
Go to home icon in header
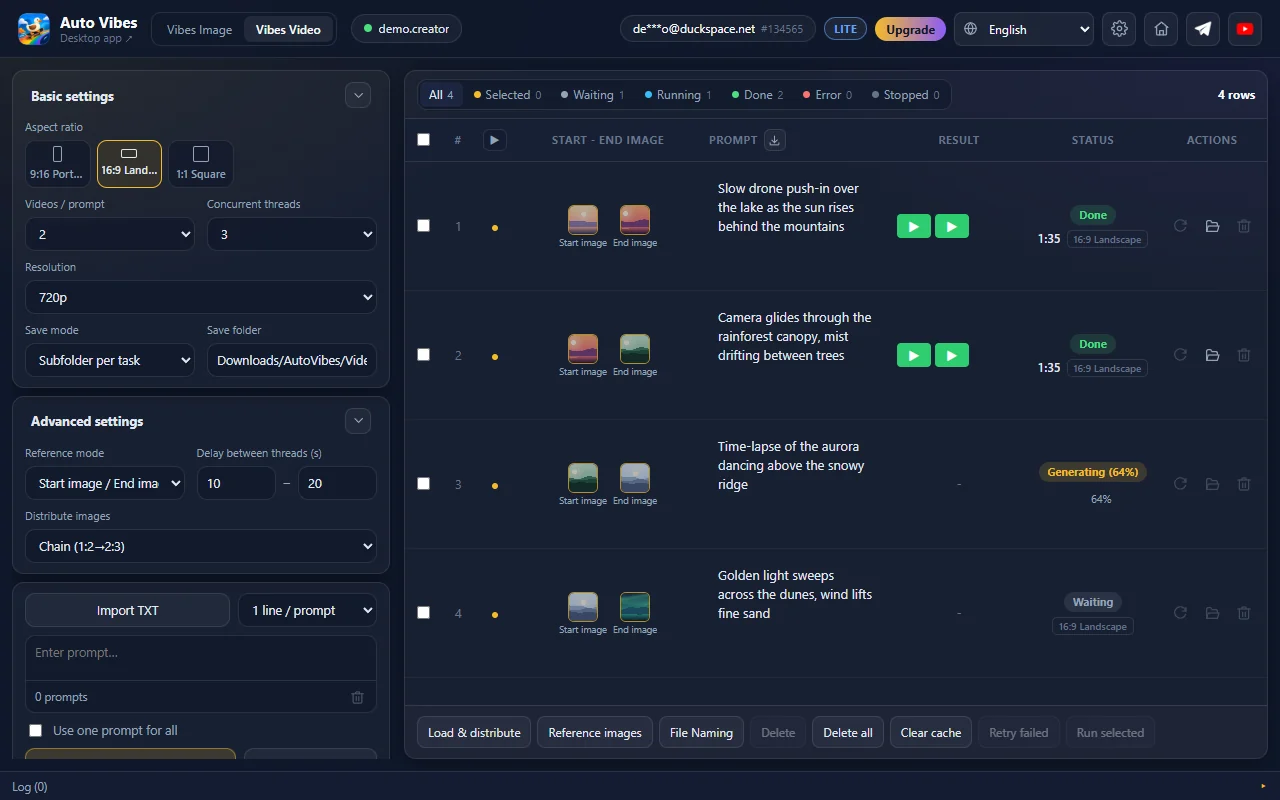coord(1161,29)
